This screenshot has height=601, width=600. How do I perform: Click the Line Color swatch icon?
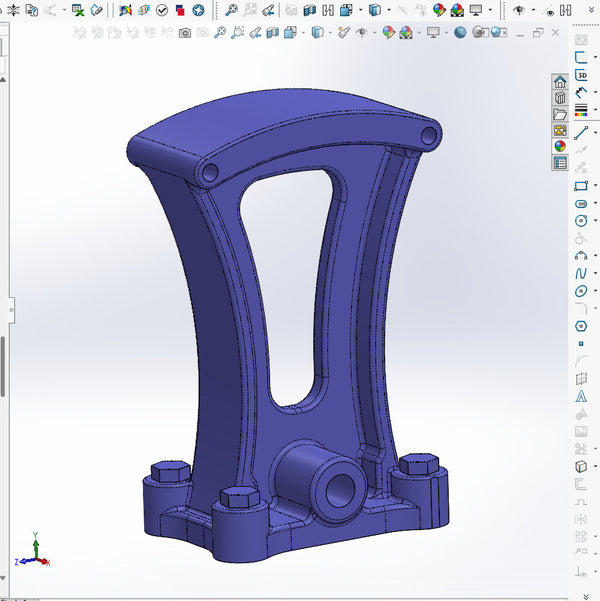580,111
